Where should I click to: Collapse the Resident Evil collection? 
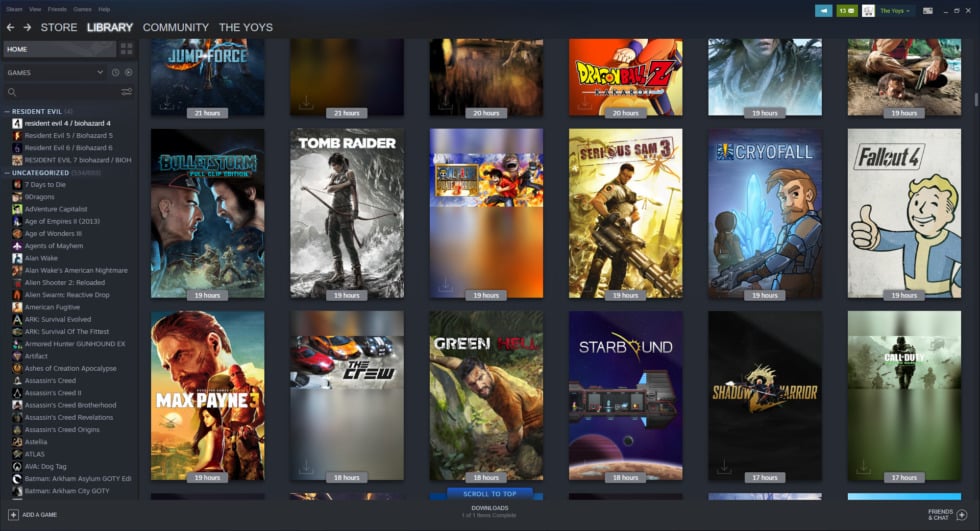click(6, 111)
